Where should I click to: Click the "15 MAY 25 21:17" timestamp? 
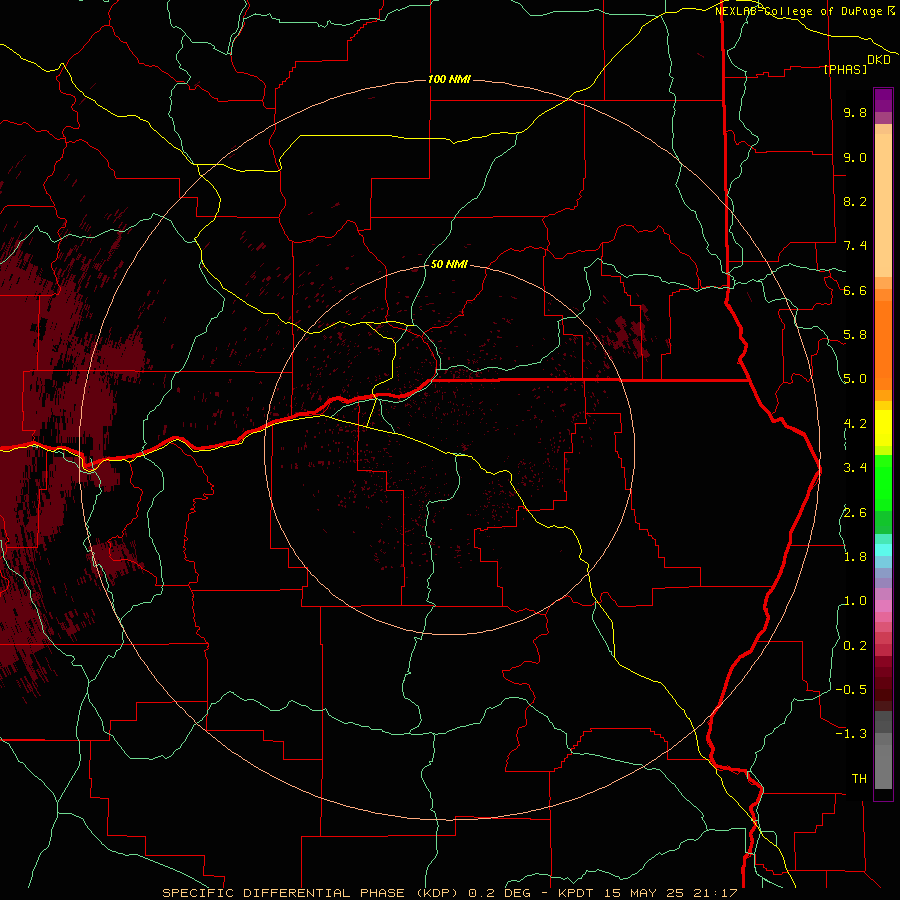coord(670,893)
